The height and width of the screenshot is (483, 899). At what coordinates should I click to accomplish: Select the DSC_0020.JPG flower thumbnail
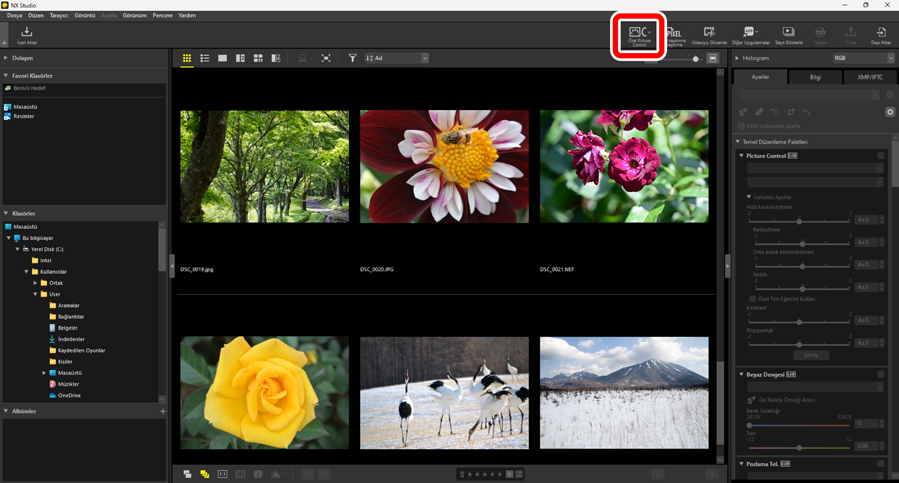click(x=444, y=166)
